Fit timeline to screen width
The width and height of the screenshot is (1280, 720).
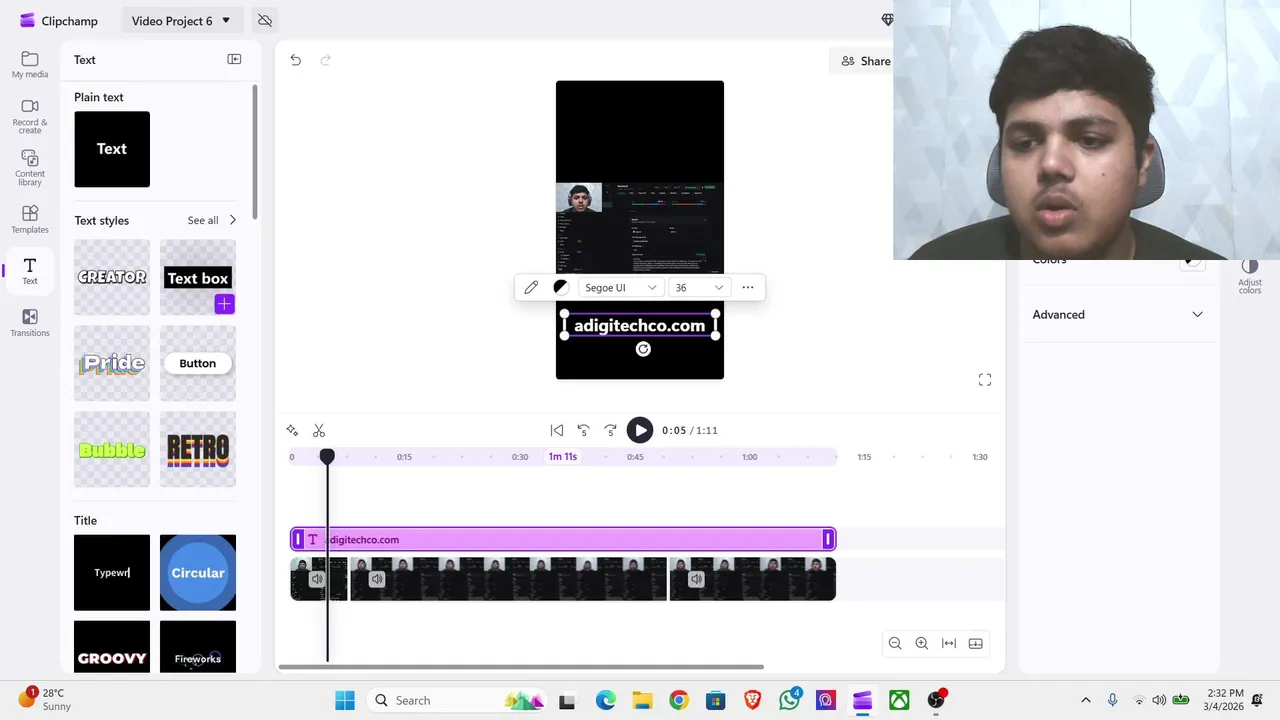pyautogui.click(x=949, y=643)
